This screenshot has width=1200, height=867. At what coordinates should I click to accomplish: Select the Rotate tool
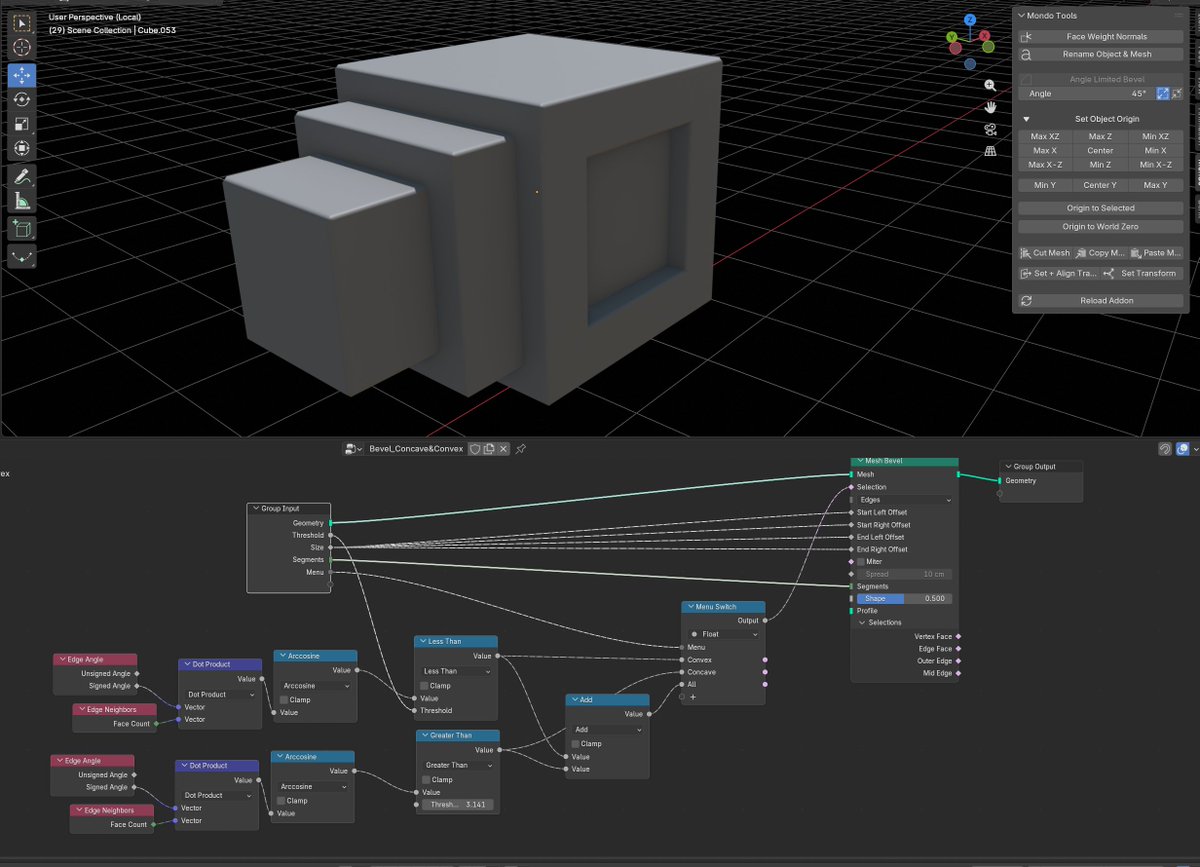point(22,100)
